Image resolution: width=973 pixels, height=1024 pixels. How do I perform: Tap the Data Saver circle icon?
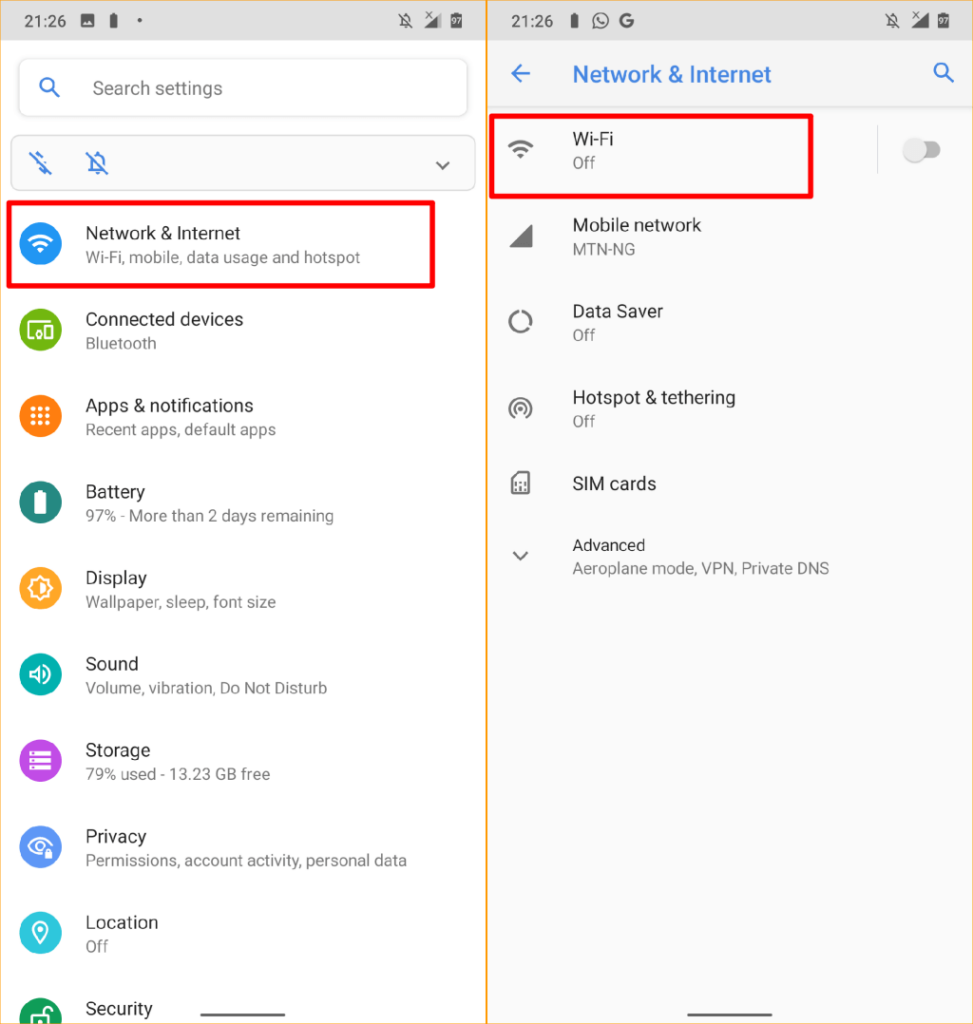(x=520, y=322)
